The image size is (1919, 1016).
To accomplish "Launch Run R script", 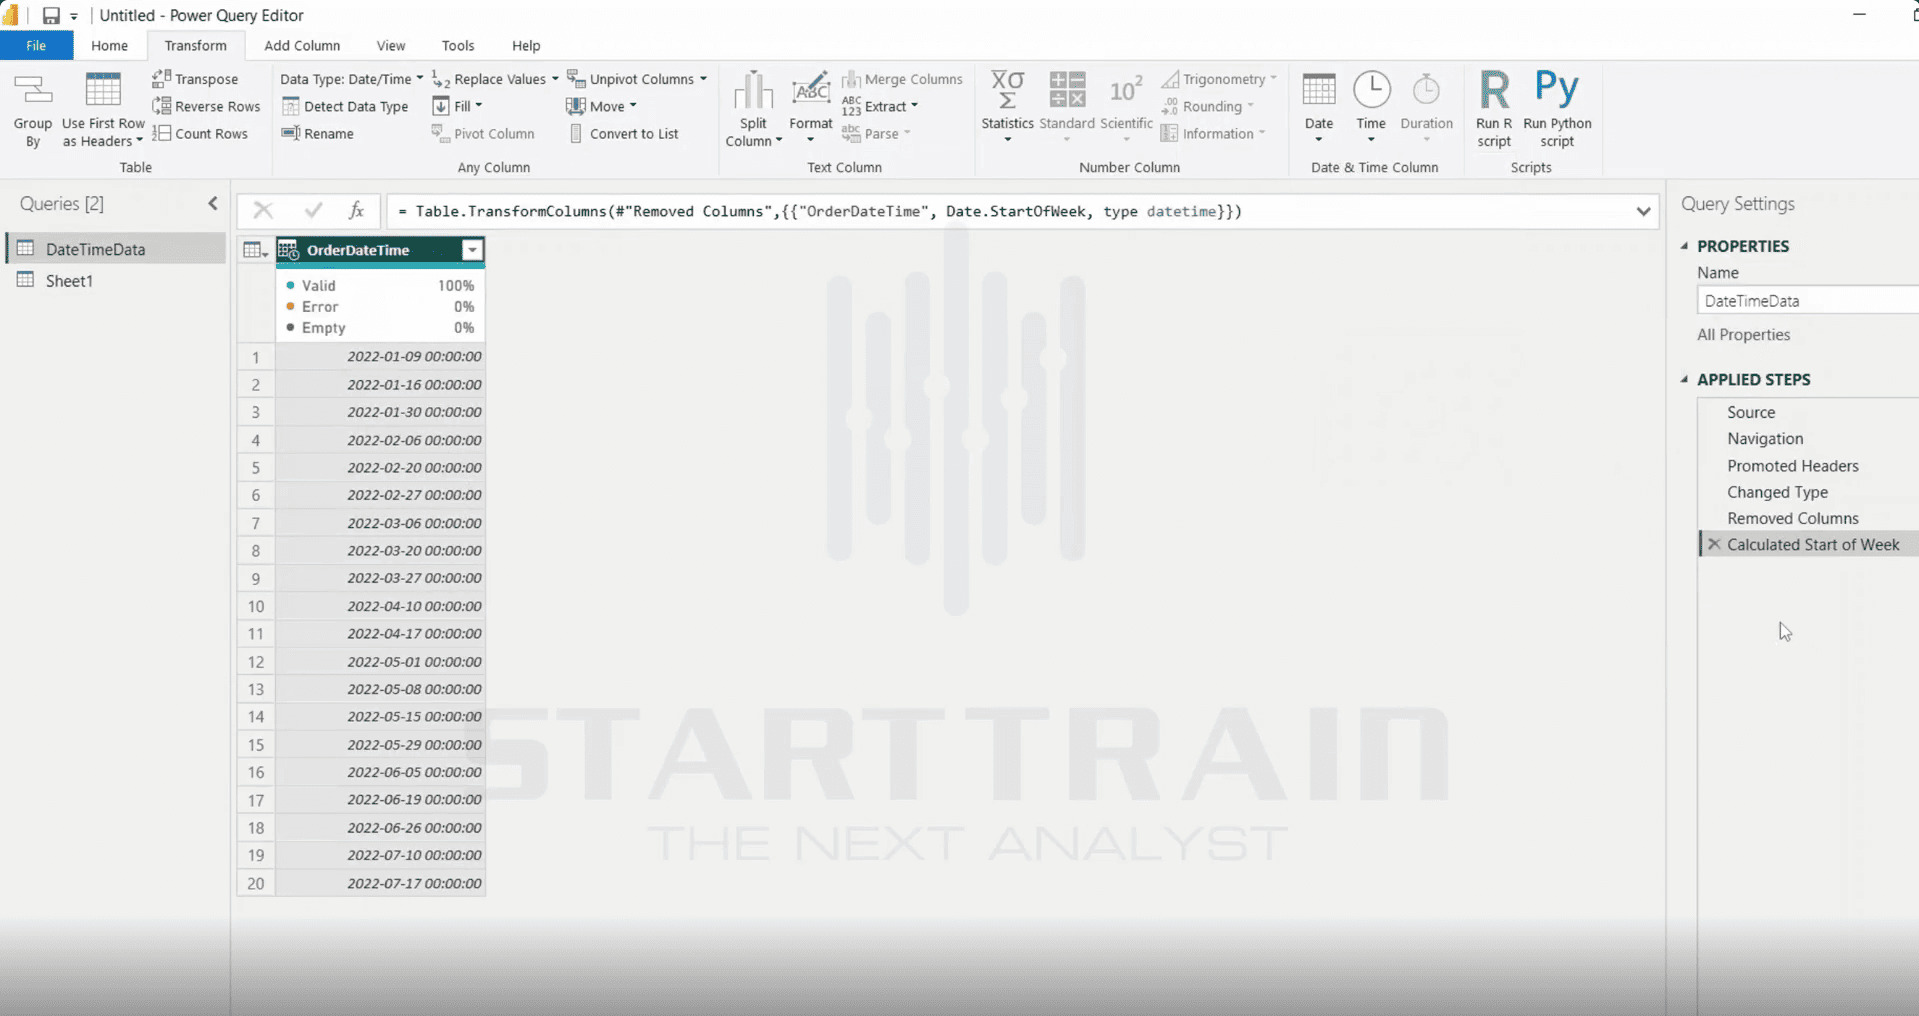I will click(x=1494, y=109).
